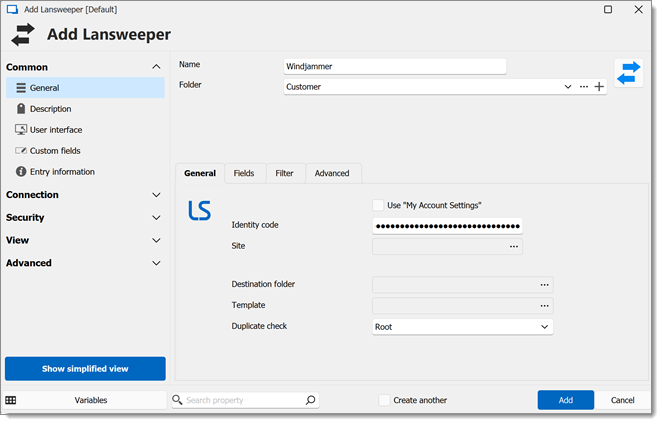Open Destination folder ellipsis button
The height and width of the screenshot is (425, 662).
click(545, 285)
